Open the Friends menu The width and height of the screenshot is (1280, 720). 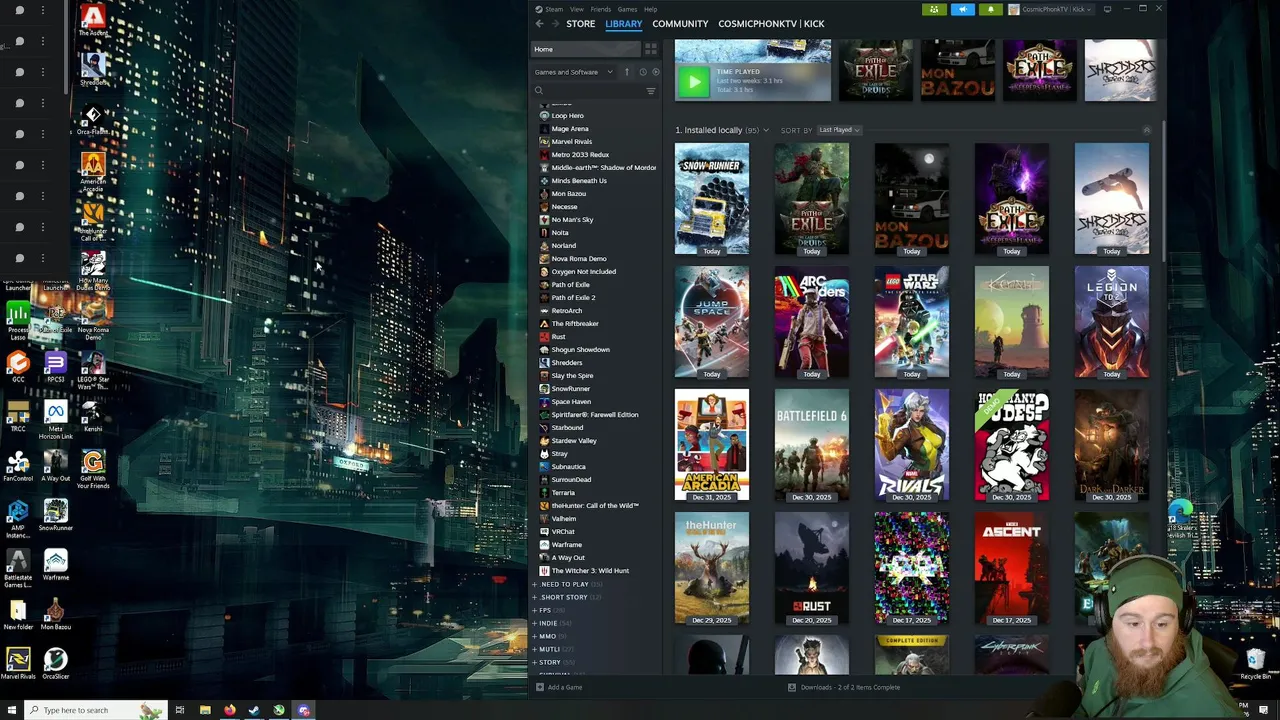600,9
